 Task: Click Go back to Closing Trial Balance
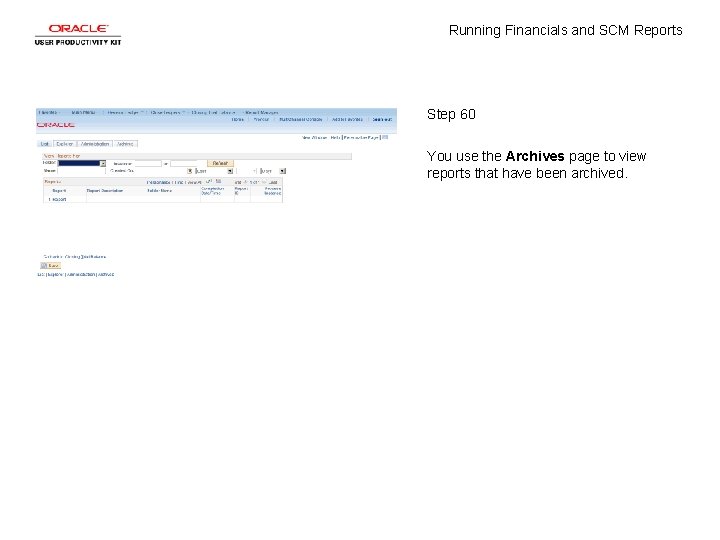pyautogui.click(x=74, y=257)
